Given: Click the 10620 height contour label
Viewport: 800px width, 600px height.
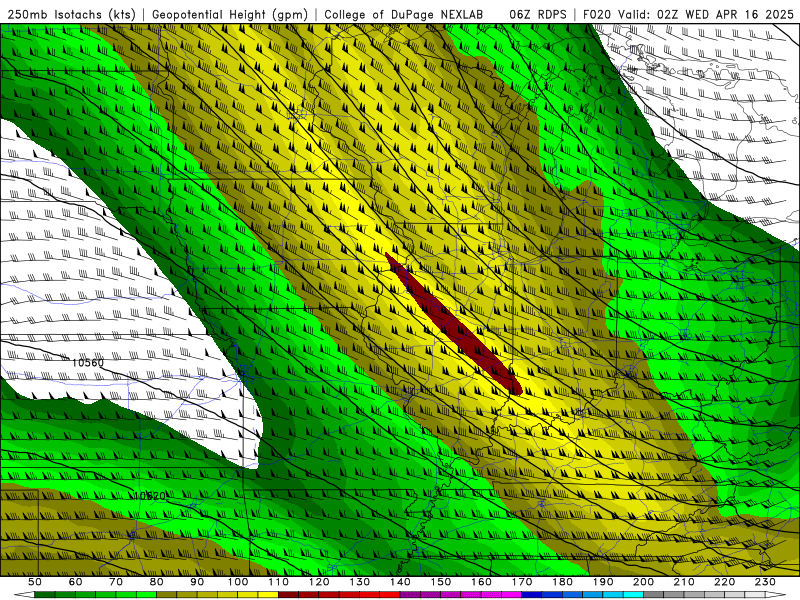Looking at the screenshot, I should 149,495.
